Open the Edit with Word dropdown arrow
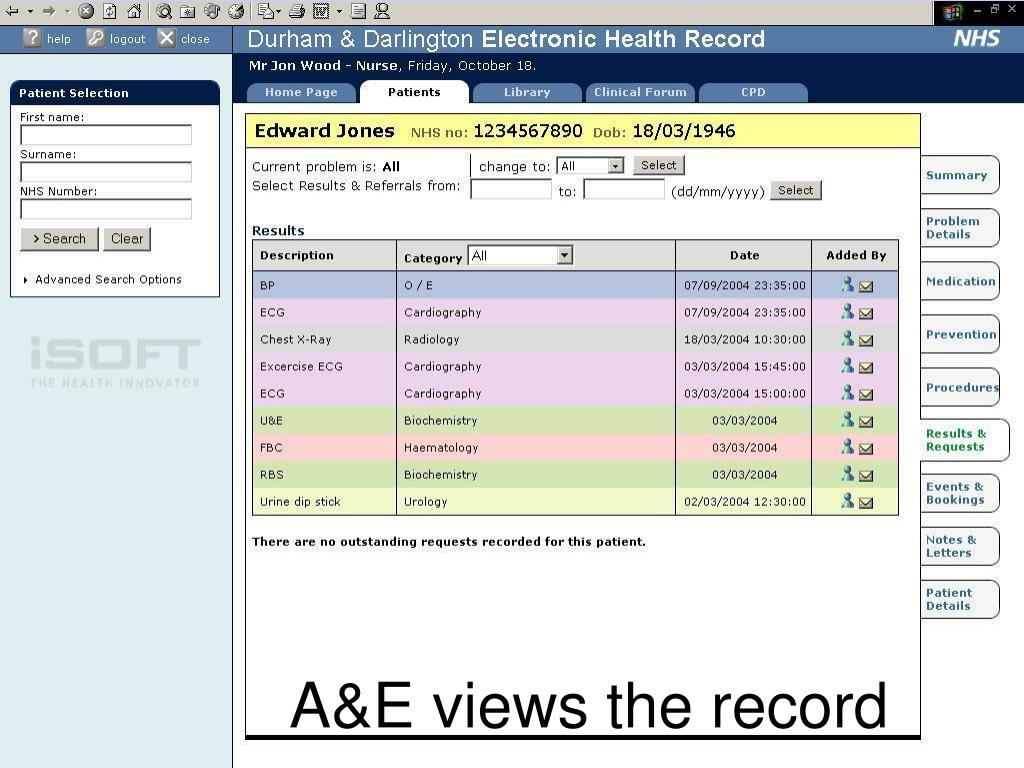This screenshot has width=1024, height=768. pos(339,10)
